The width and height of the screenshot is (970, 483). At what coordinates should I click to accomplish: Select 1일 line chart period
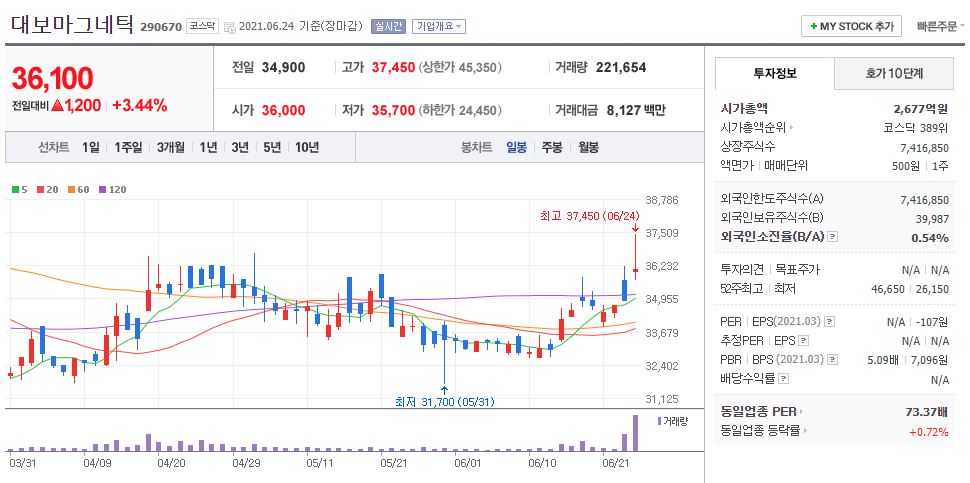click(x=90, y=148)
